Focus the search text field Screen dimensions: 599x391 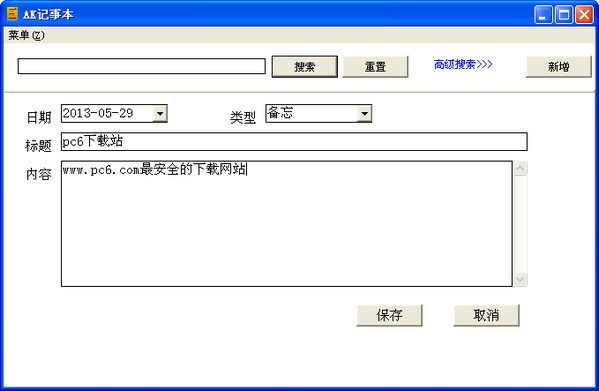pyautogui.click(x=141, y=66)
